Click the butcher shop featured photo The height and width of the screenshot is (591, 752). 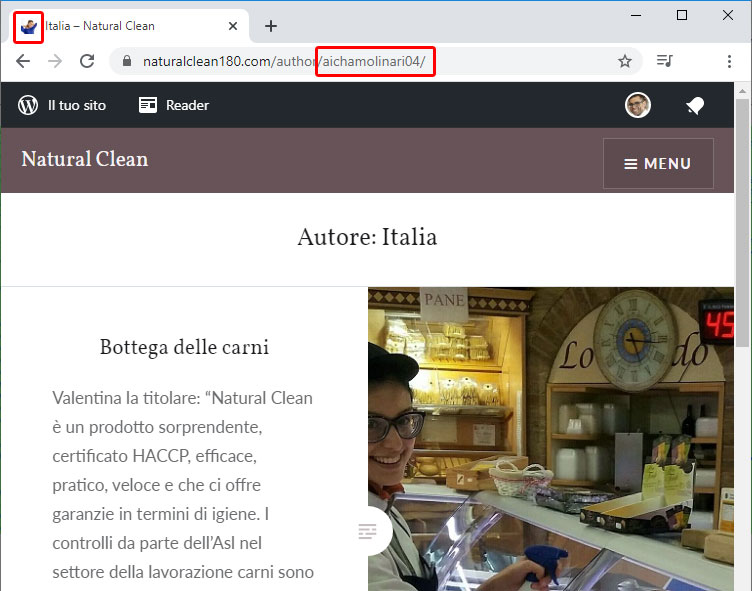pos(551,439)
